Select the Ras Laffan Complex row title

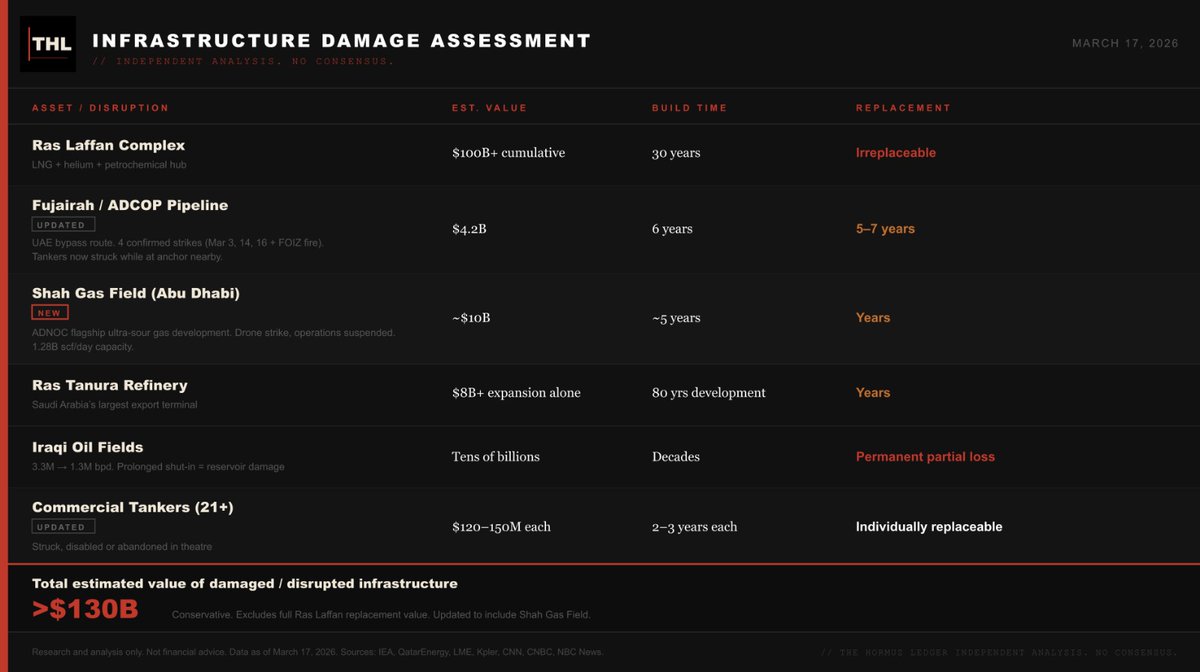(x=108, y=145)
